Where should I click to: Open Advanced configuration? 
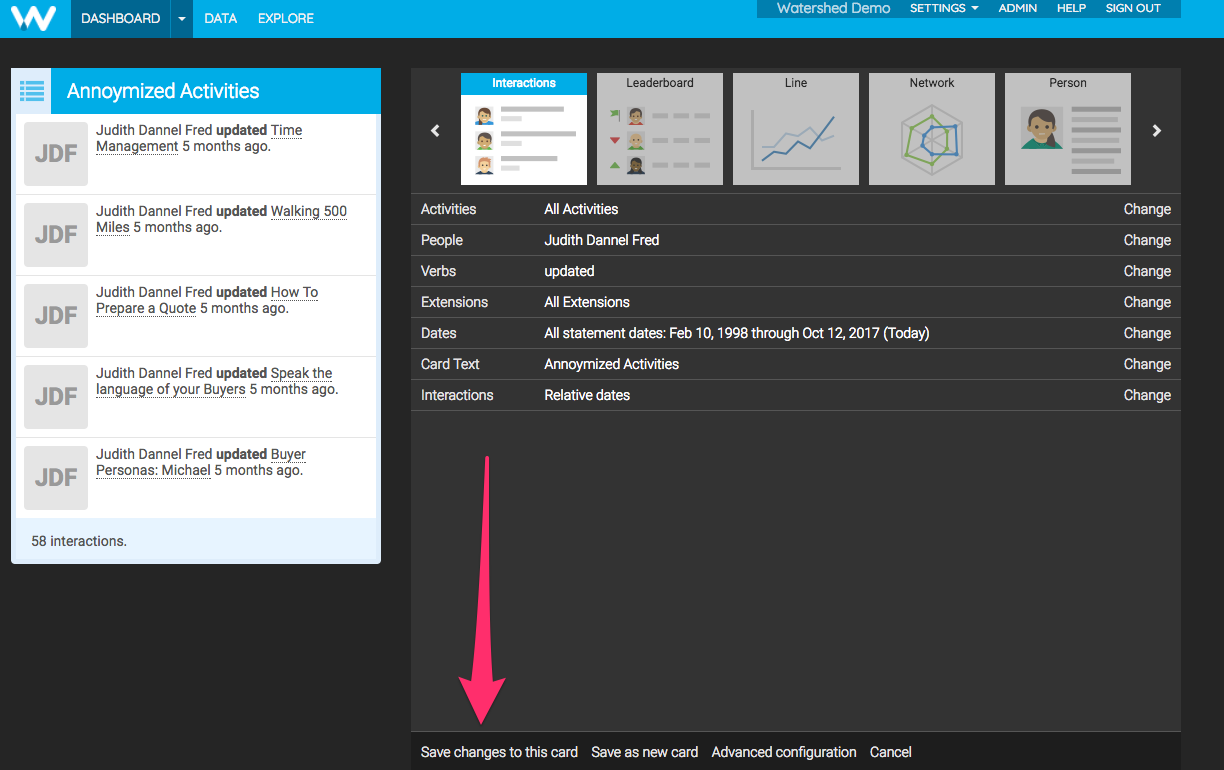click(x=783, y=752)
